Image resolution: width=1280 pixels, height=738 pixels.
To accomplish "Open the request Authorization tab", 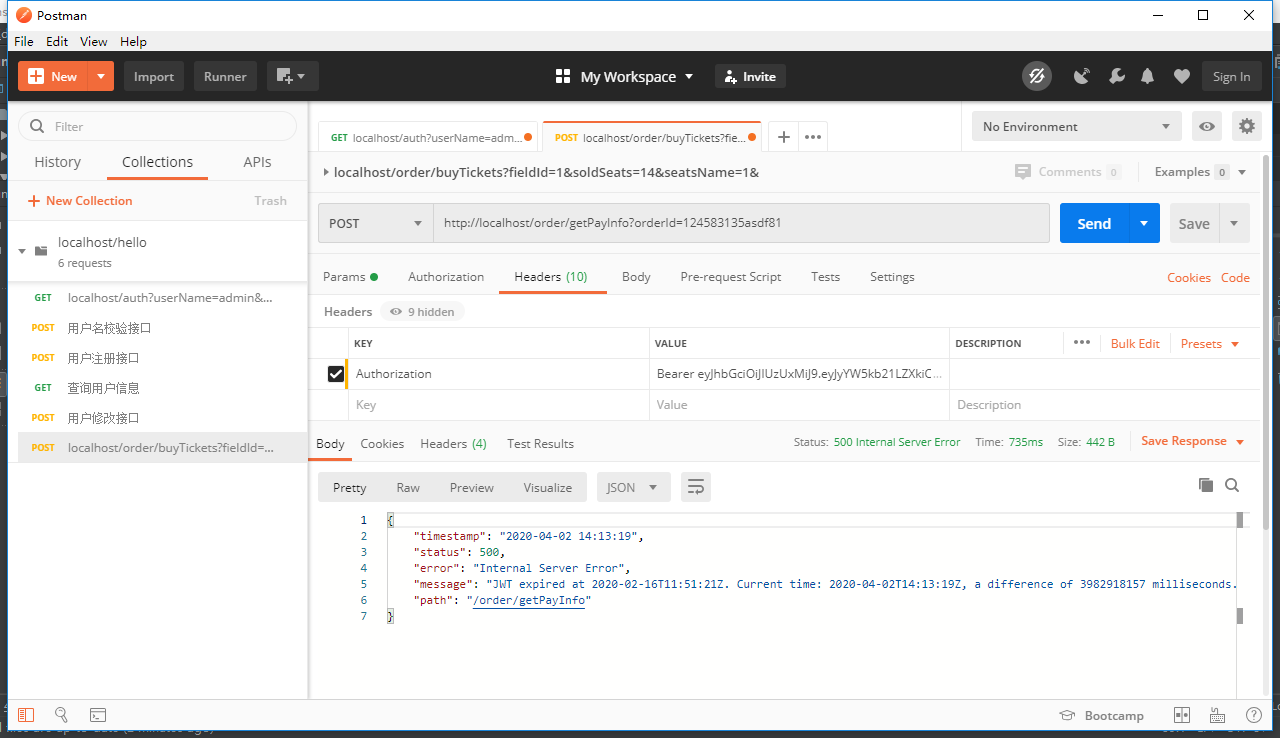I will click(446, 277).
